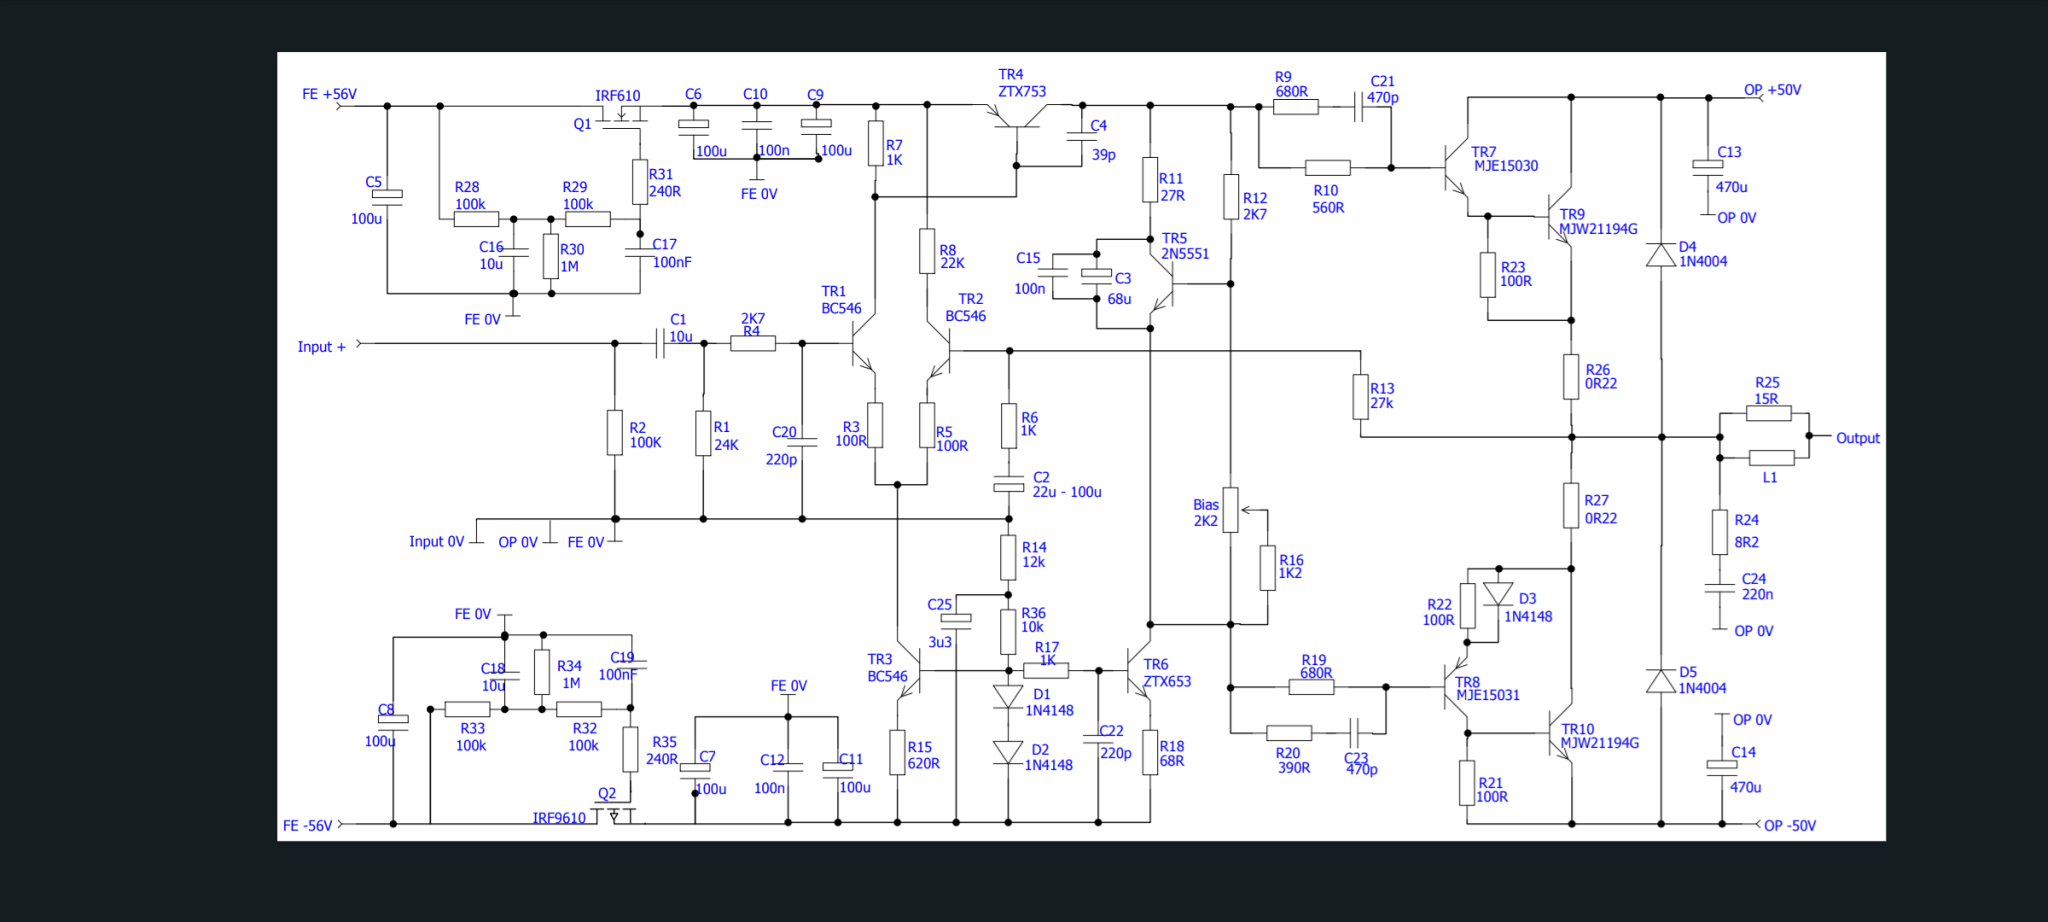Click the R24 8R2 resistor label
Screen dimensions: 2048x922
tap(1746, 531)
